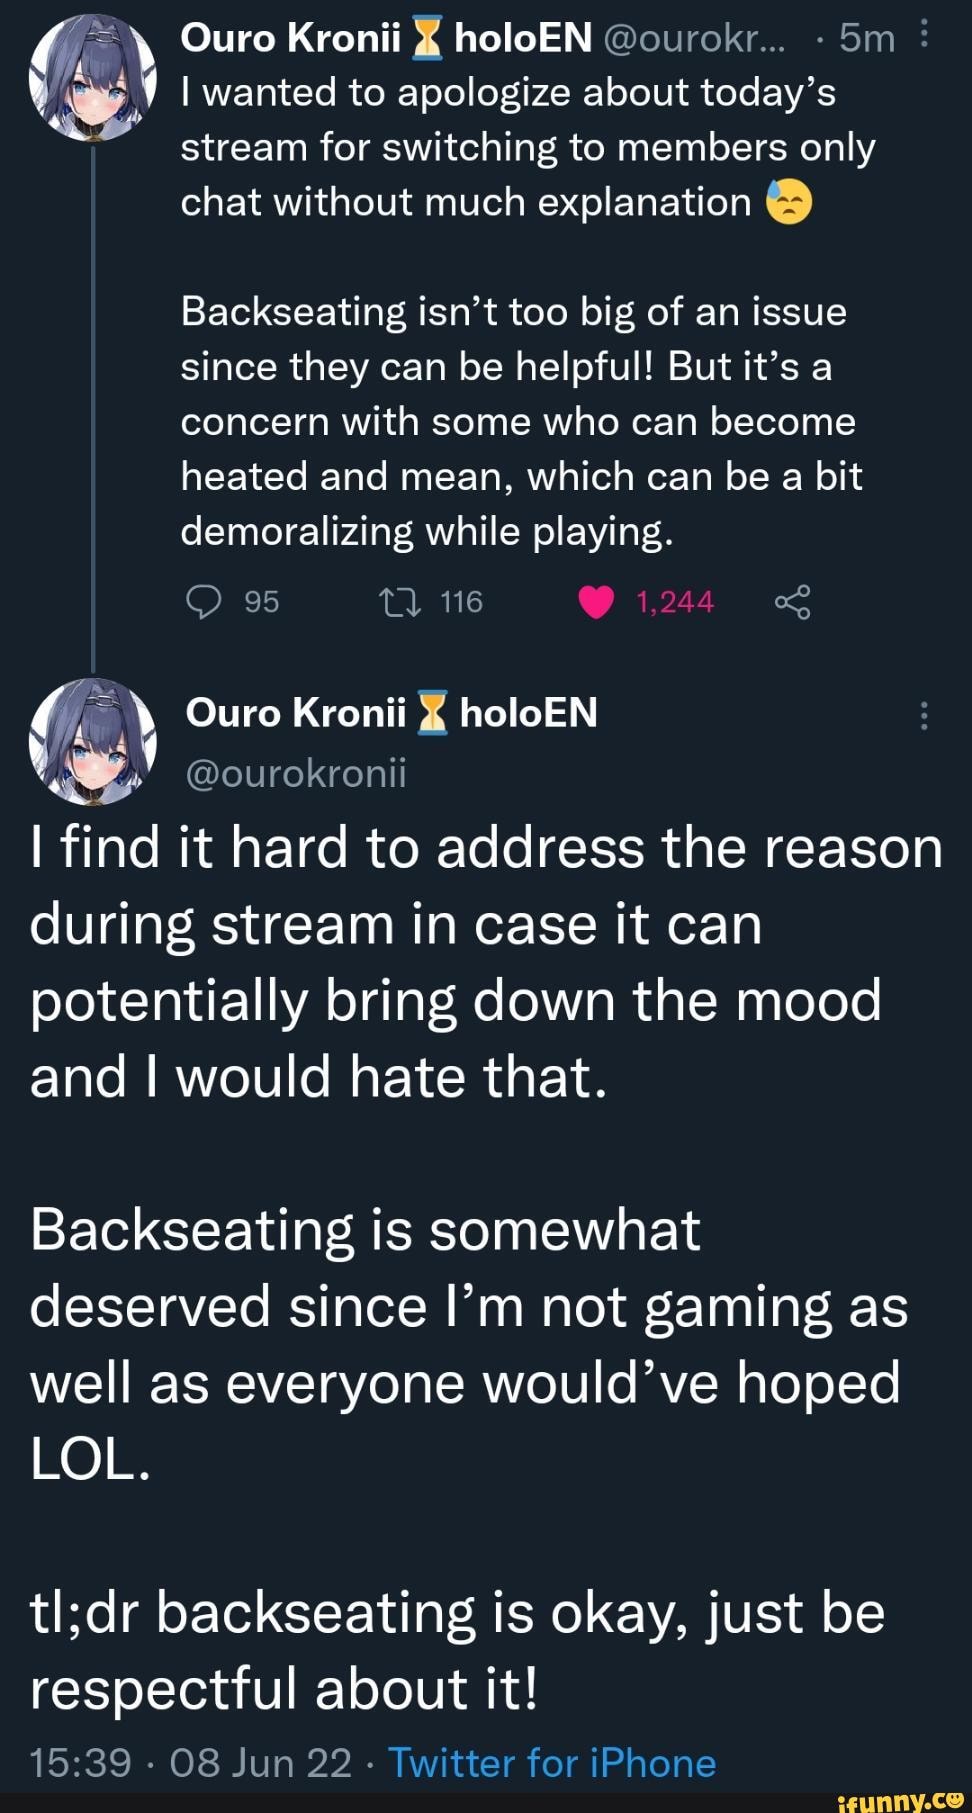Open more options on the 5m tweet
The height and width of the screenshot is (1813, 972).
click(924, 36)
